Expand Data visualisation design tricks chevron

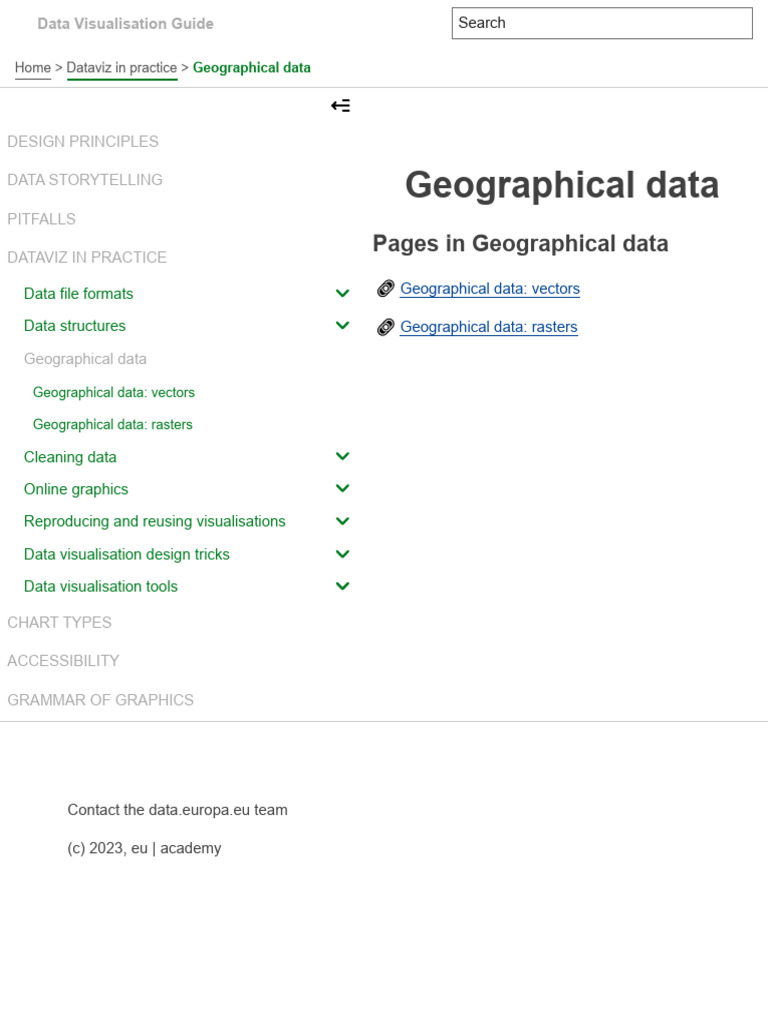tap(342, 554)
